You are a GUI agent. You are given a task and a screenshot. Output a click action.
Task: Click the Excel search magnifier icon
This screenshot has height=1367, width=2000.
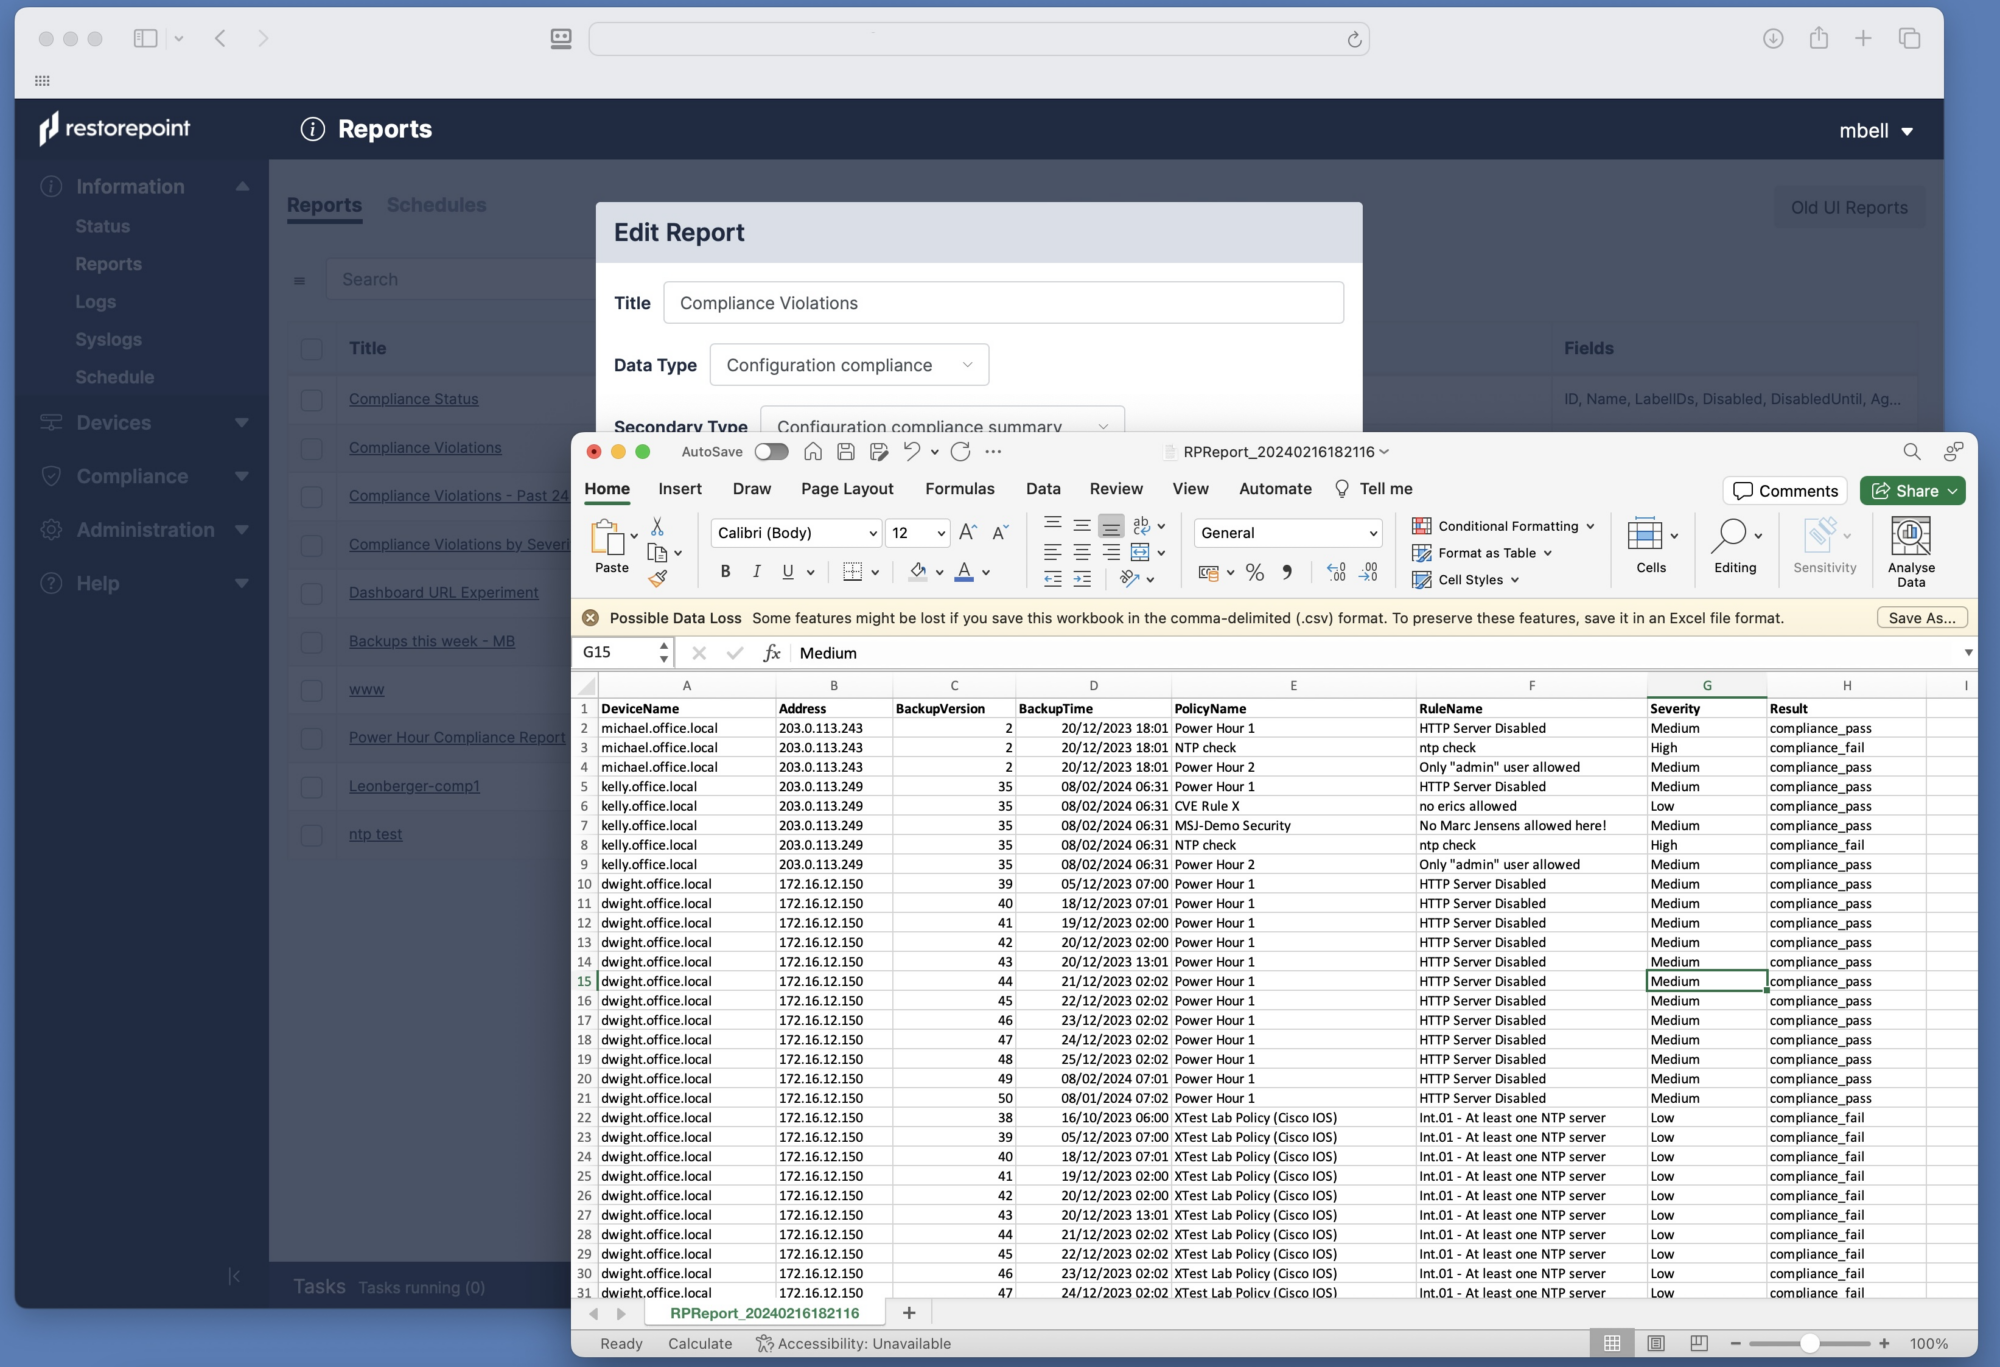(1911, 452)
